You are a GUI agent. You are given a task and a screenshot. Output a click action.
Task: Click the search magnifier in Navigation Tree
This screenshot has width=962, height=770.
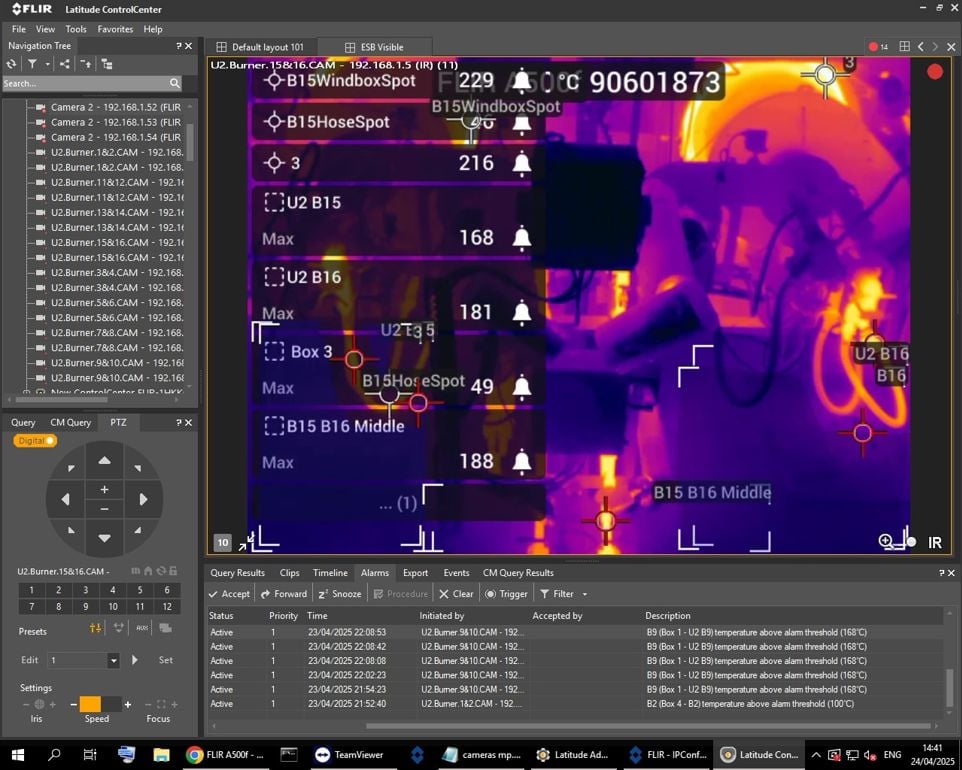click(175, 84)
